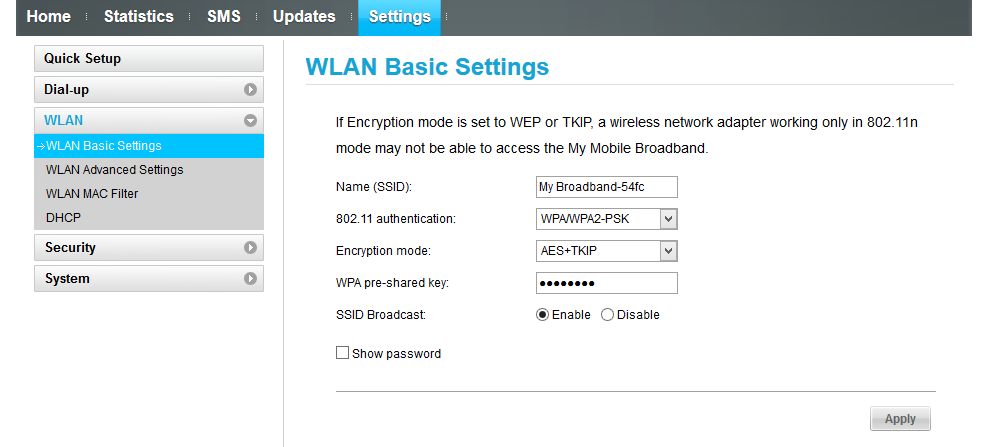Open the DHCP settings page
This screenshot has width=984, height=447.
[63, 217]
